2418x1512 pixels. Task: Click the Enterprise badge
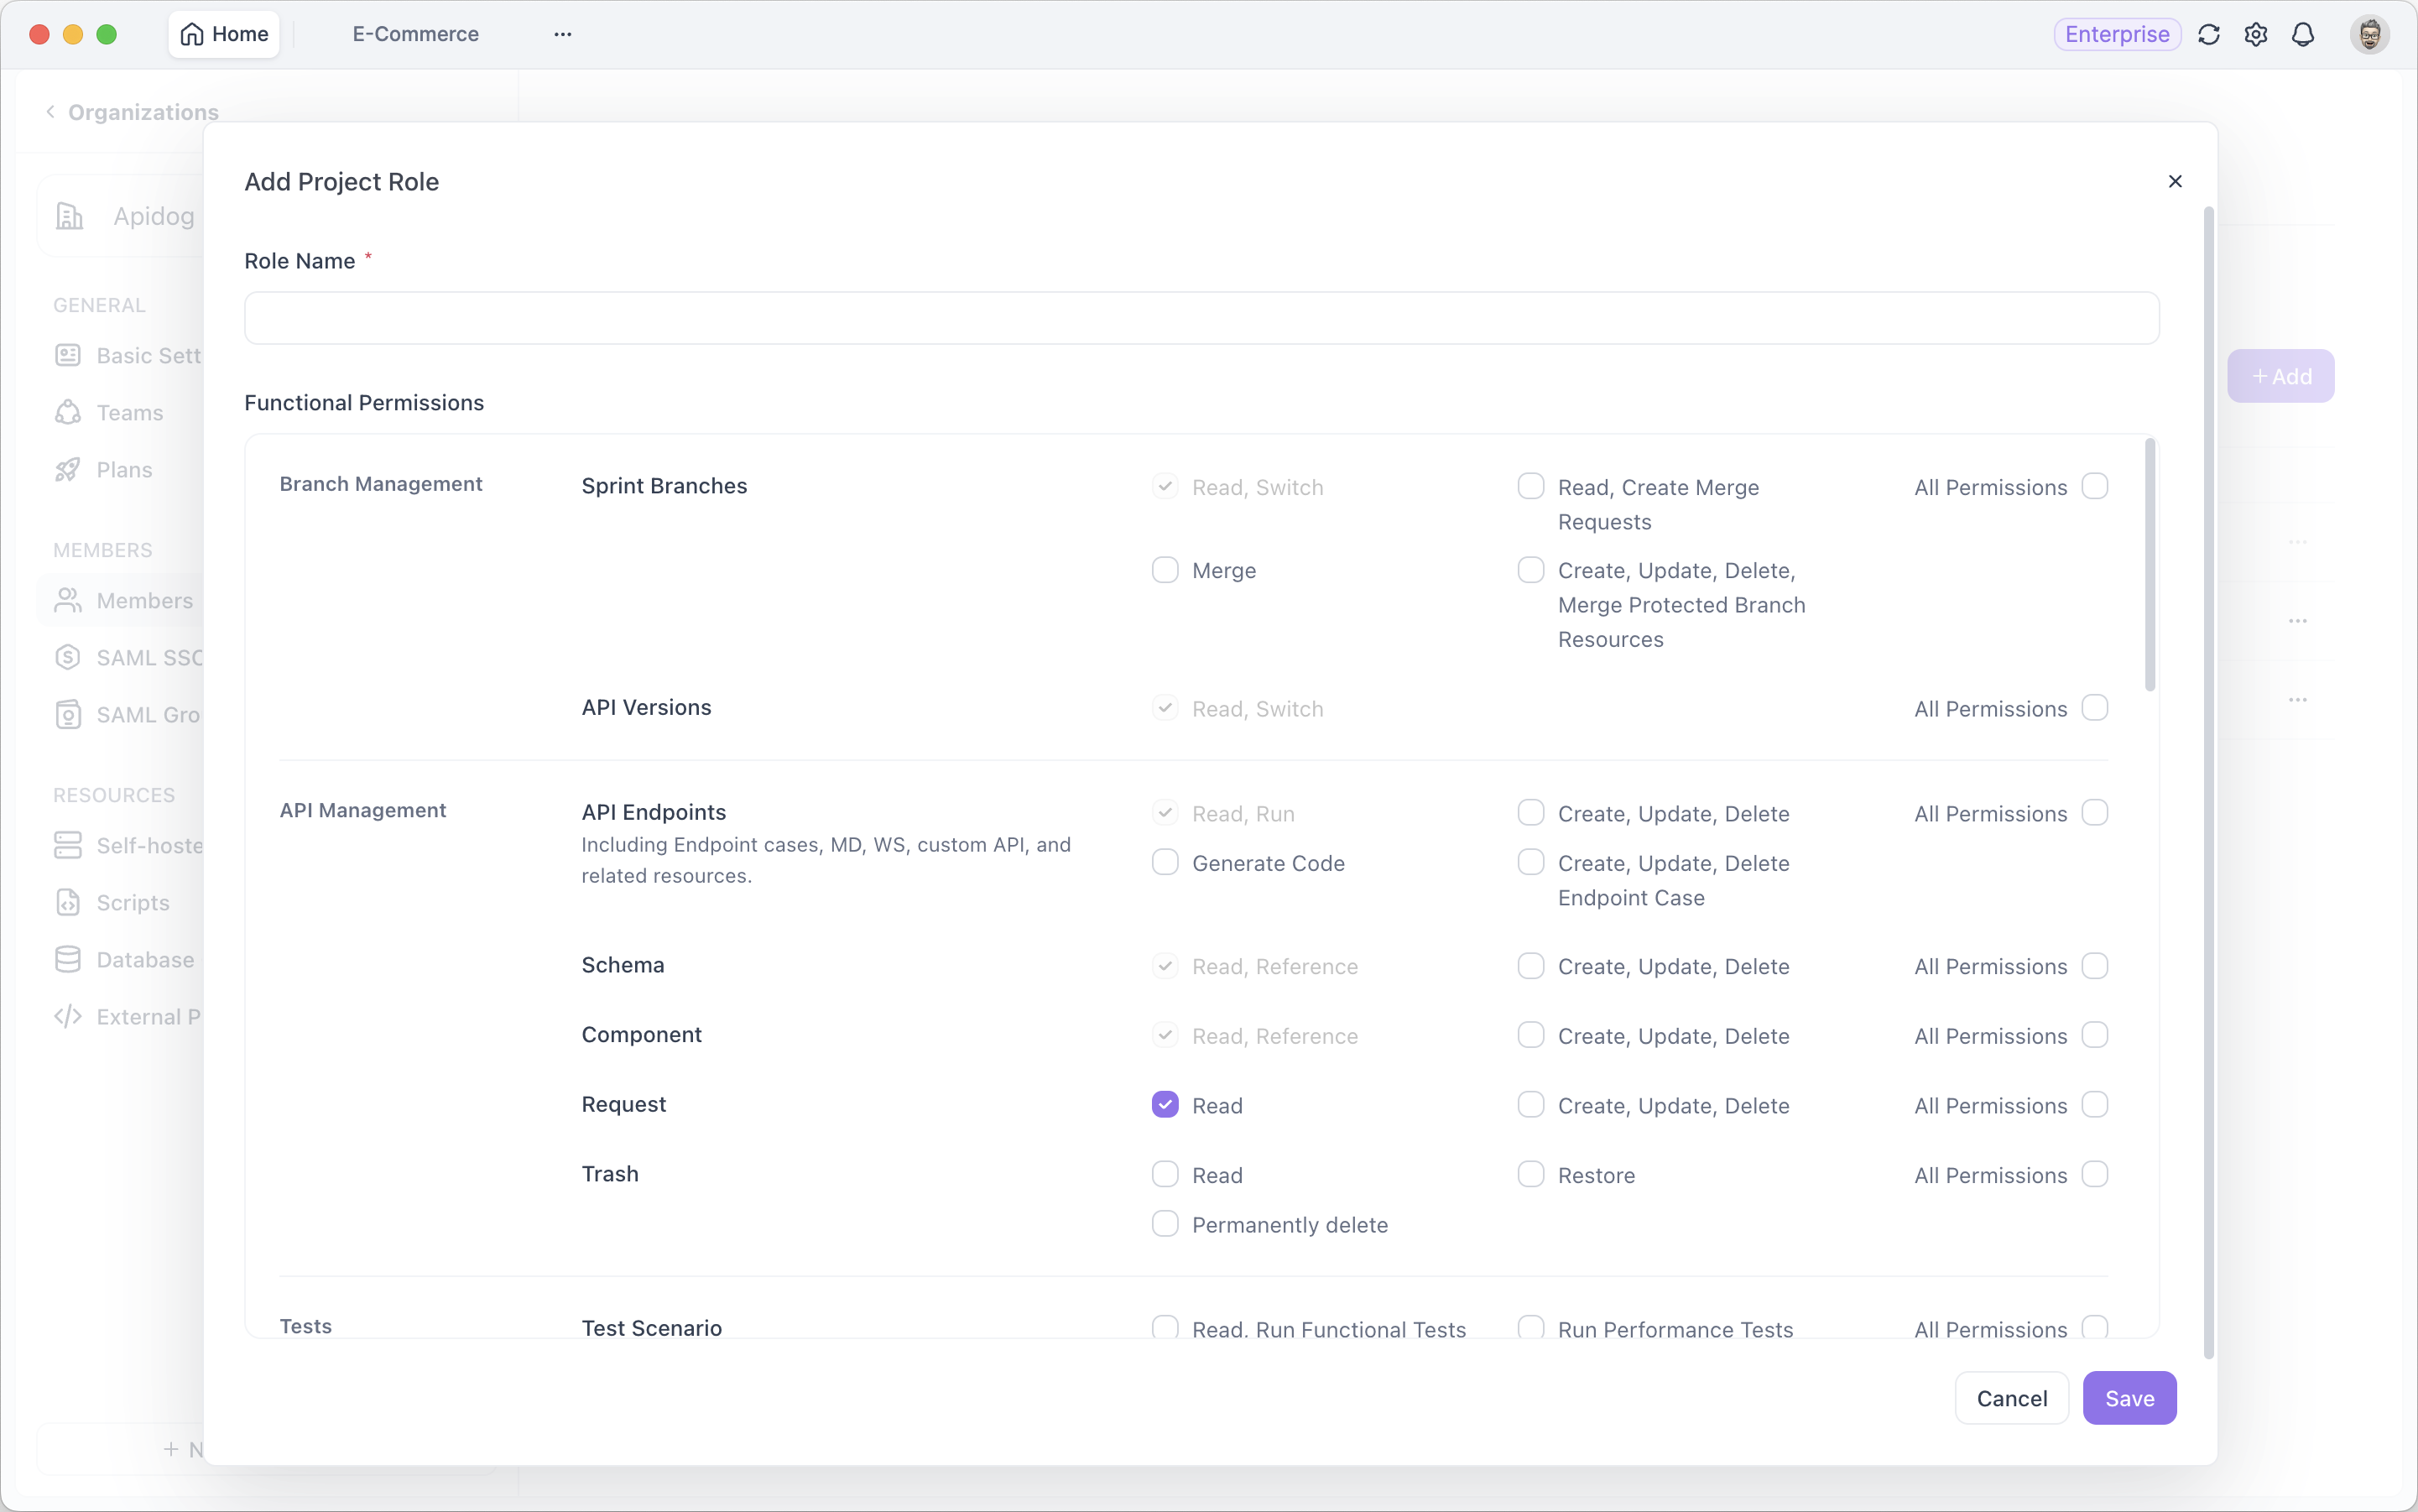click(x=2117, y=35)
